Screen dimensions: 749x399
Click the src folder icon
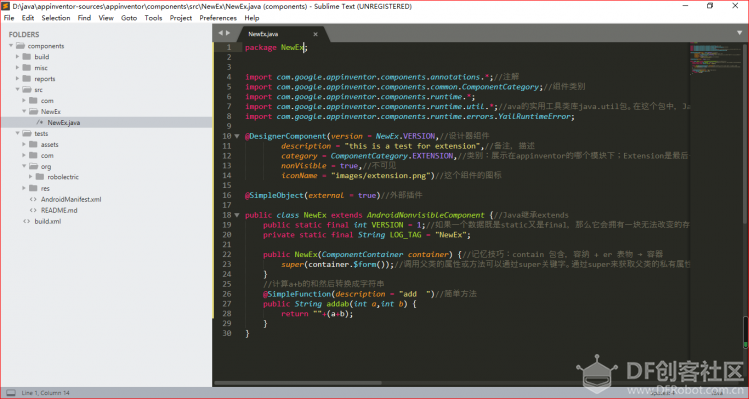[27, 89]
